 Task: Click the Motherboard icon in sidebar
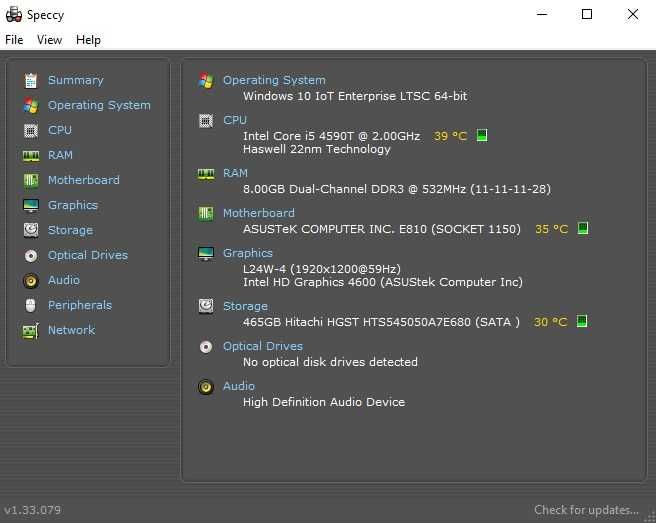(31, 180)
